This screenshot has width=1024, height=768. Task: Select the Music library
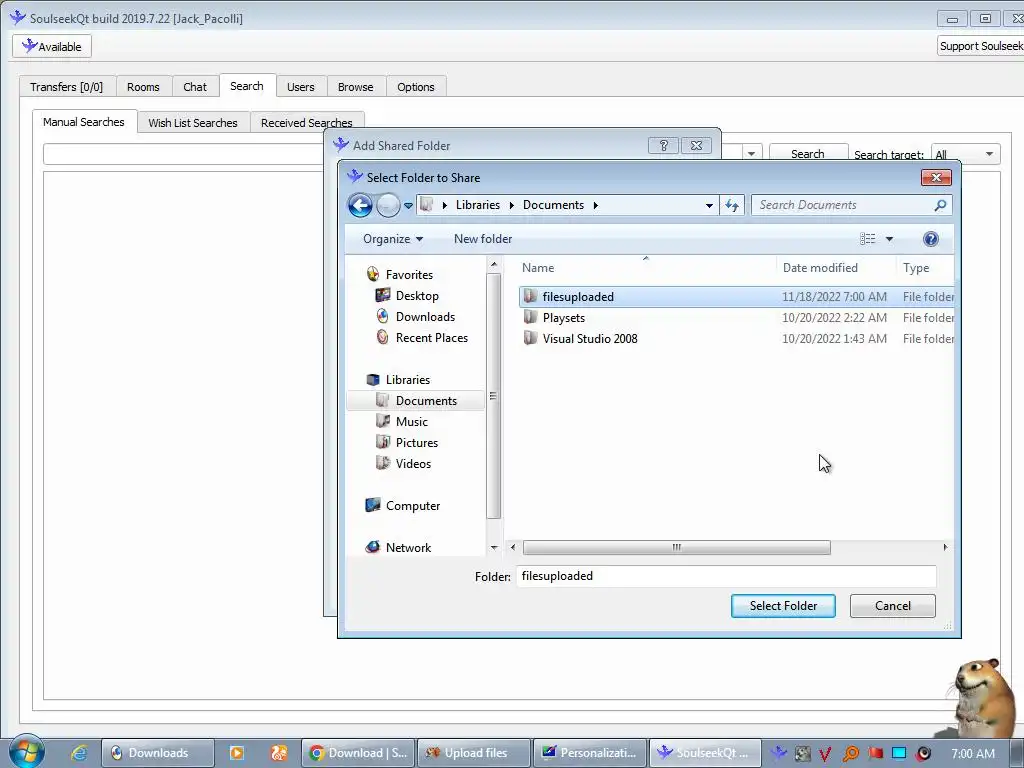click(411, 422)
